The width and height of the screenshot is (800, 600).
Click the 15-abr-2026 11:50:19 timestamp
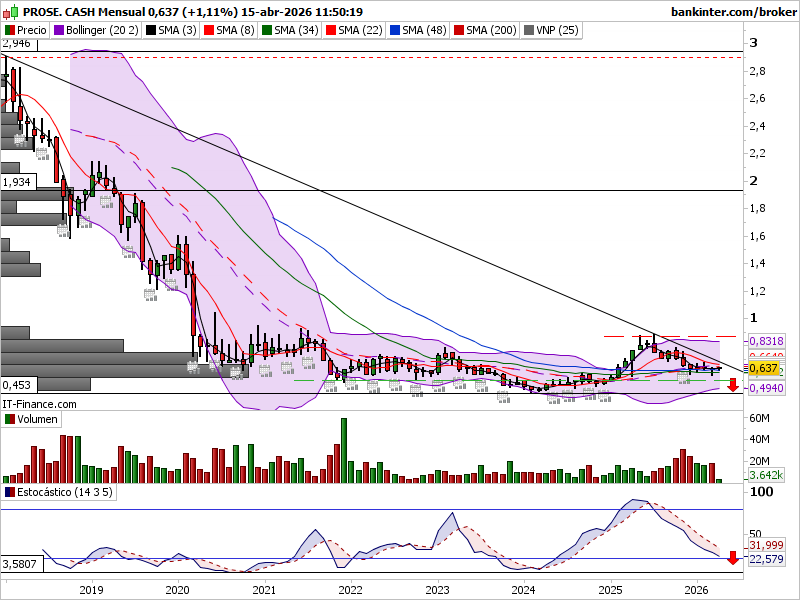tap(302, 11)
